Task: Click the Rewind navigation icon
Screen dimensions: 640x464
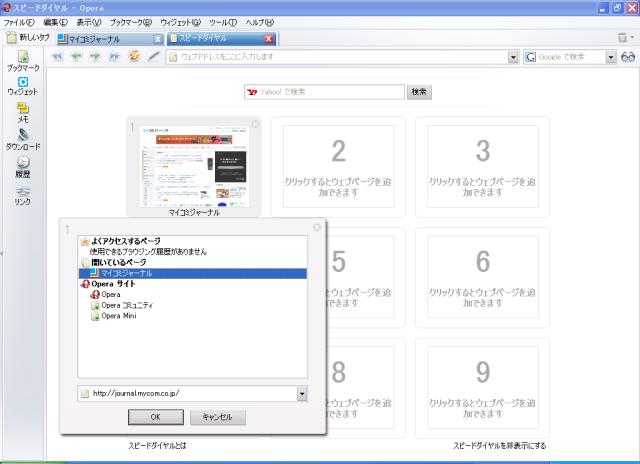Action: [57, 56]
